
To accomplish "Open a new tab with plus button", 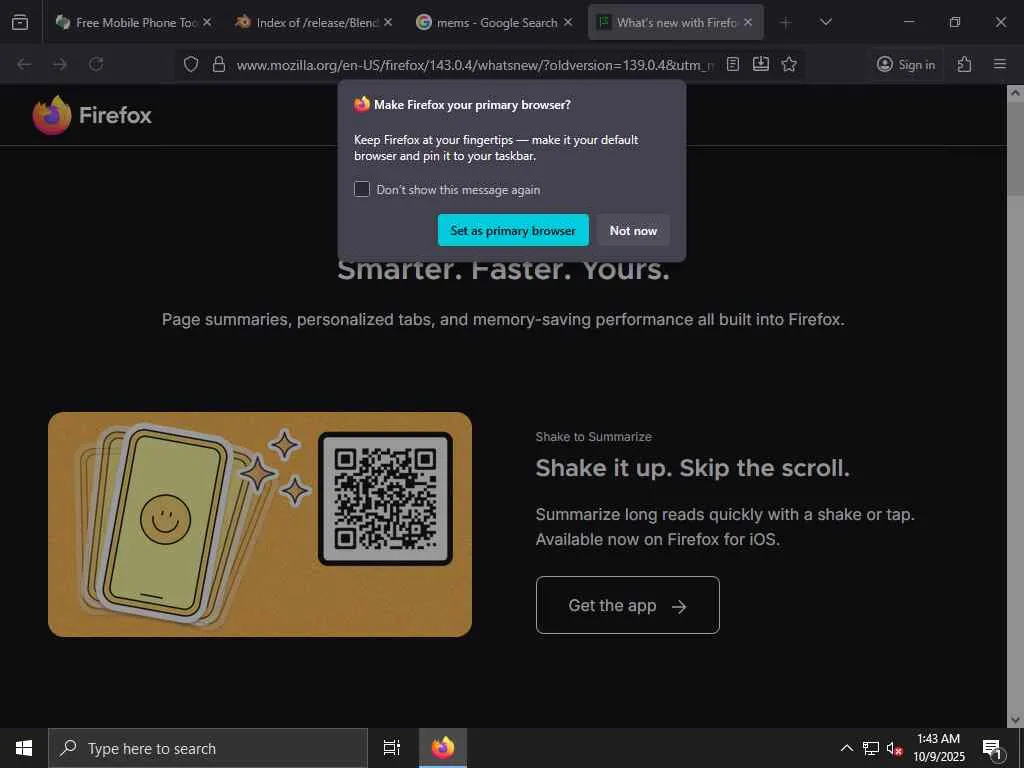I will (786, 23).
